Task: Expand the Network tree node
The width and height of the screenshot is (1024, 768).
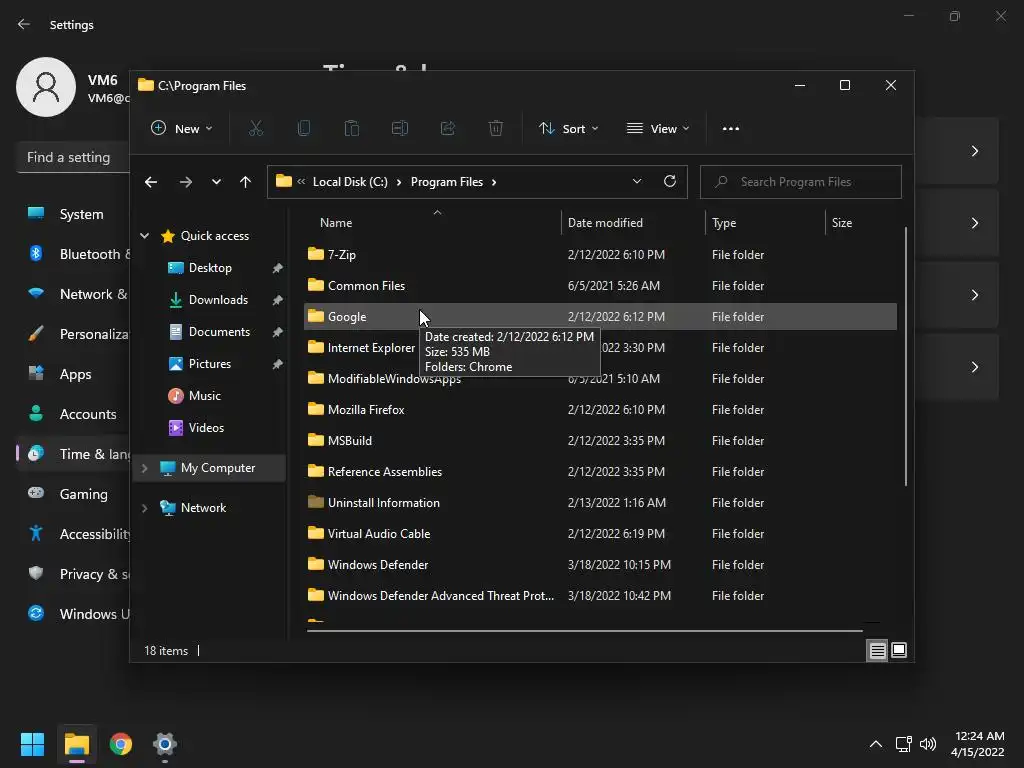Action: 144,508
